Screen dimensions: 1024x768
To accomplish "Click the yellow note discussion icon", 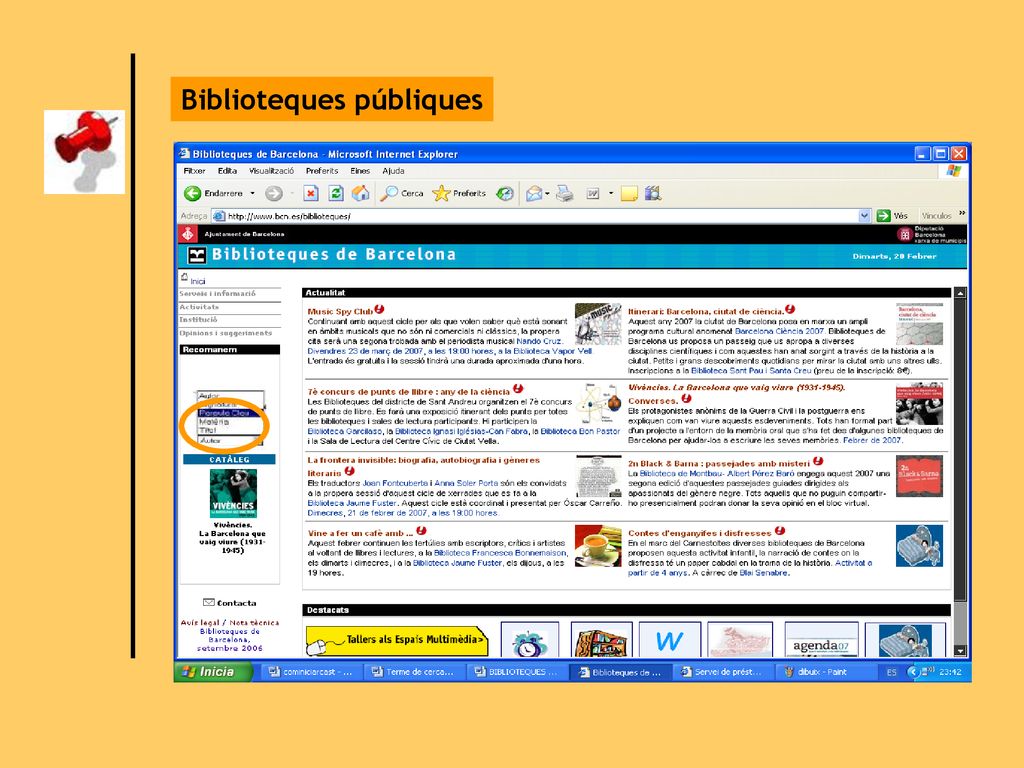I will (x=629, y=193).
